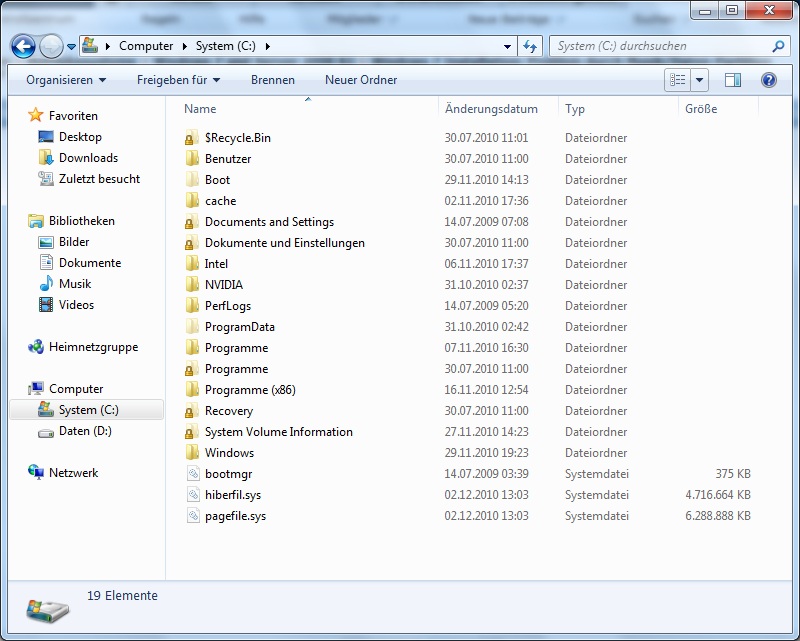This screenshot has height=641, width=800.
Task: Click the $Recycle.Bin locked folder icon
Action: pos(192,137)
